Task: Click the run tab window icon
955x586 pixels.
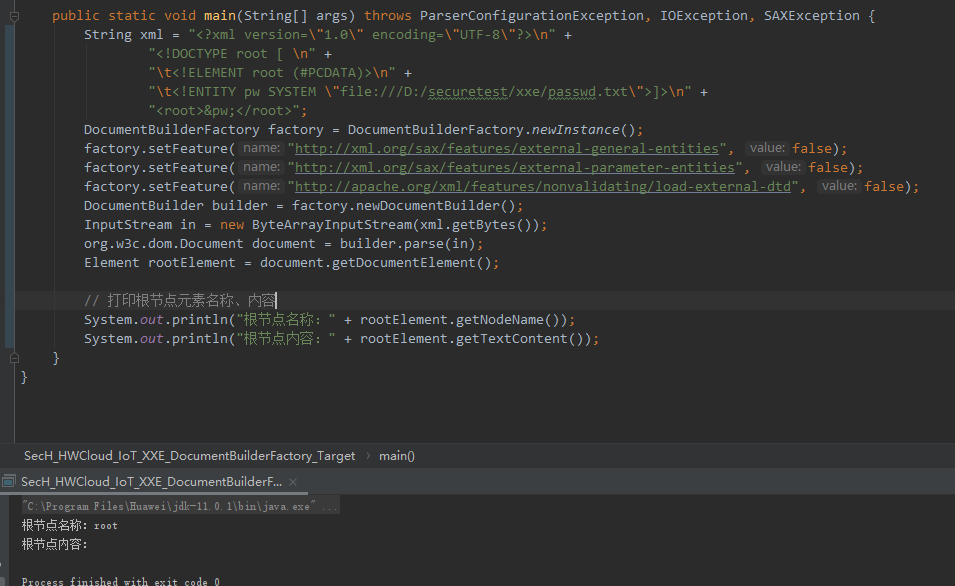Action: point(9,482)
